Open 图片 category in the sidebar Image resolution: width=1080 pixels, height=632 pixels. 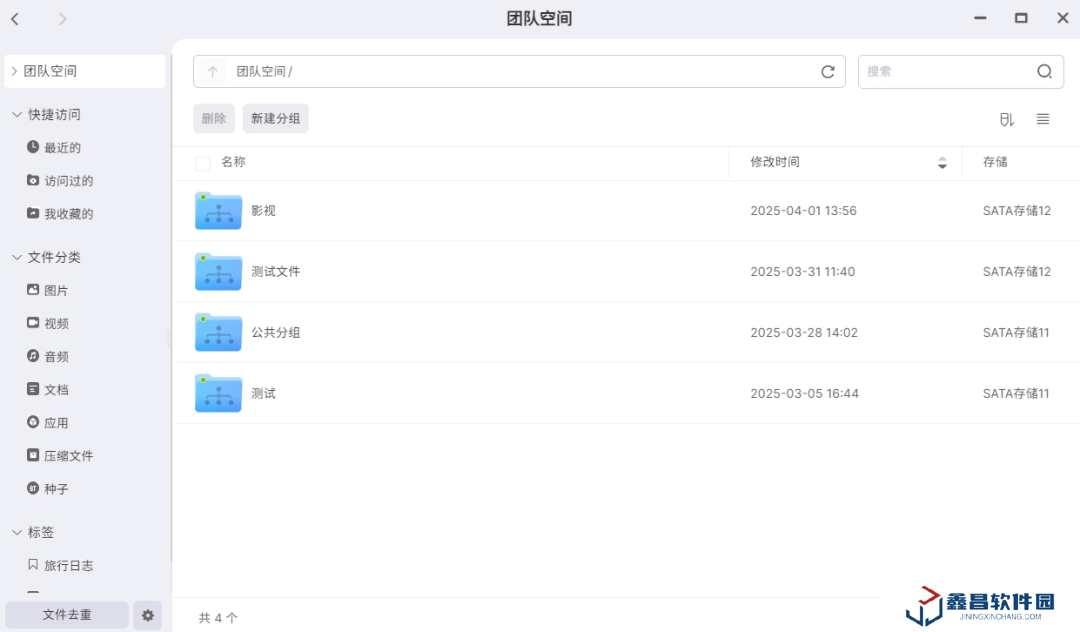tap(56, 291)
